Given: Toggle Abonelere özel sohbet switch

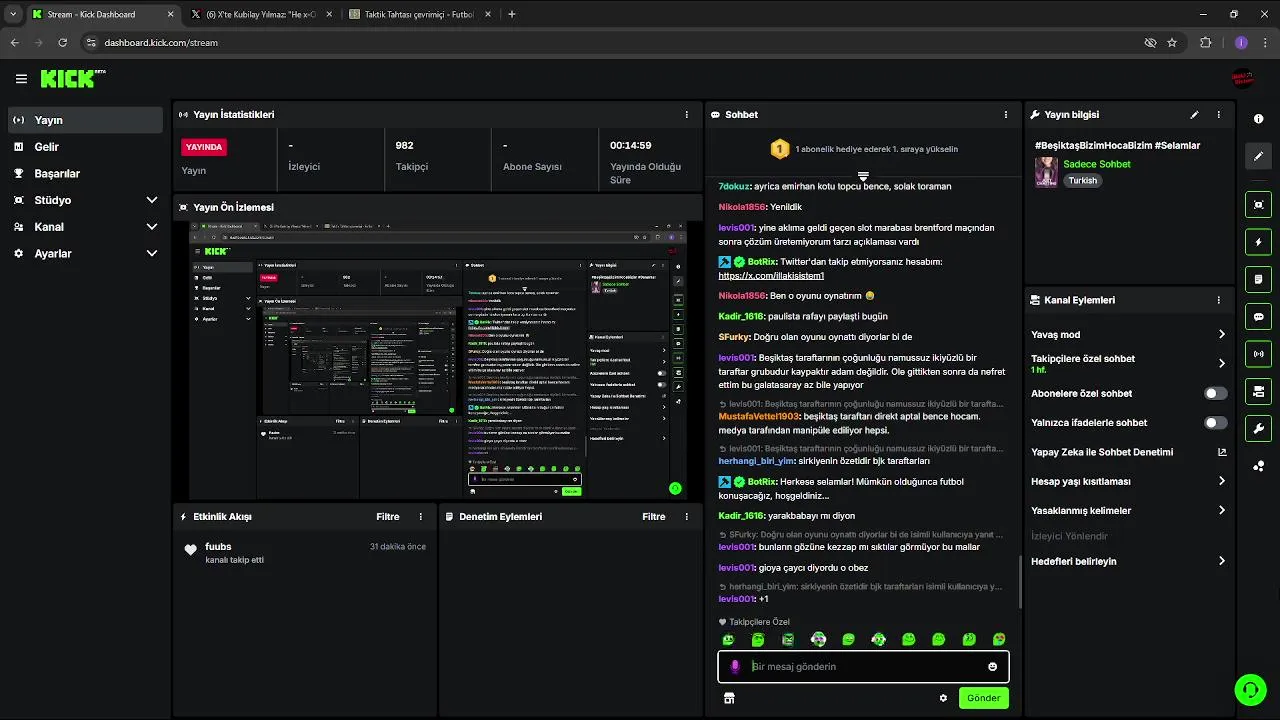Looking at the screenshot, I should coord(1215,394).
